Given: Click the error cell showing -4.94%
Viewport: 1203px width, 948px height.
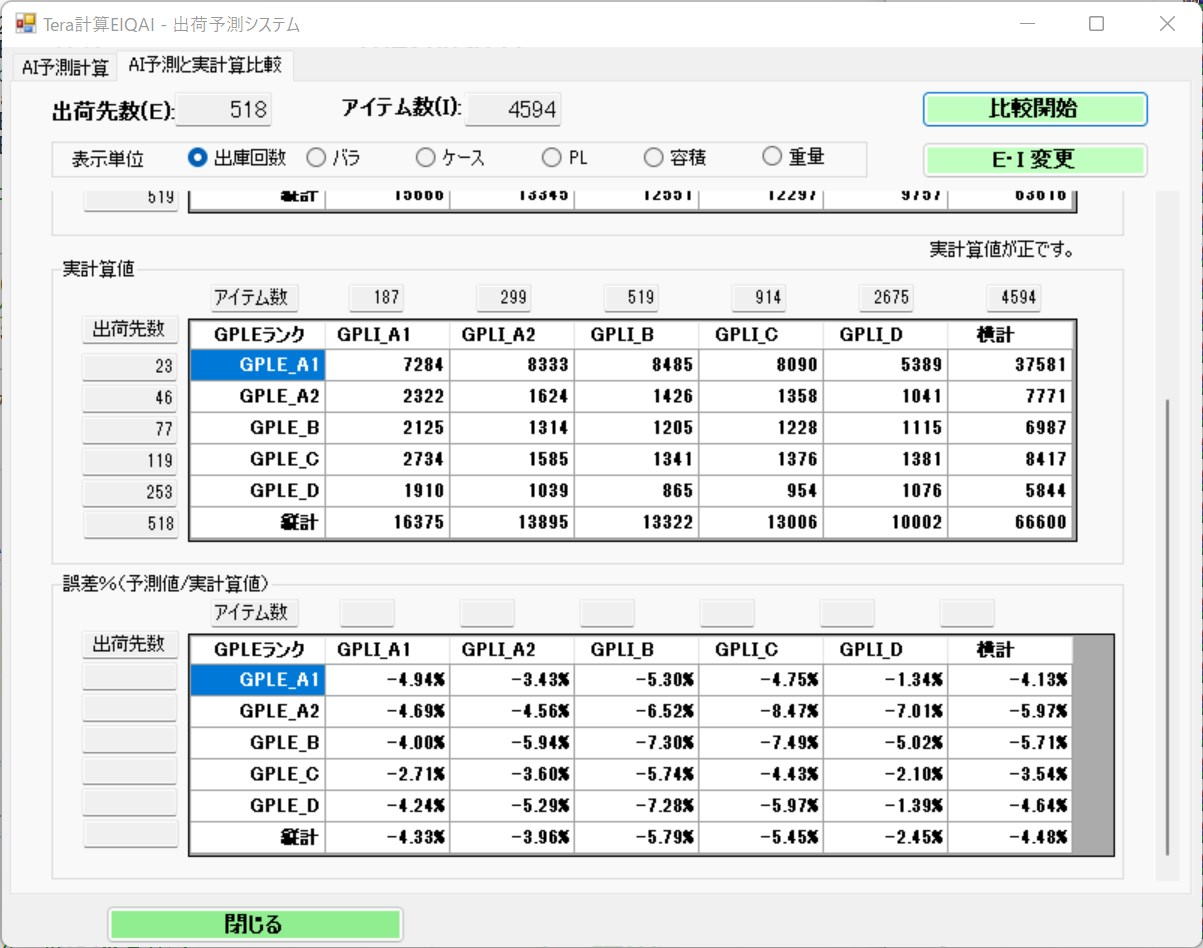Looking at the screenshot, I should [x=387, y=680].
